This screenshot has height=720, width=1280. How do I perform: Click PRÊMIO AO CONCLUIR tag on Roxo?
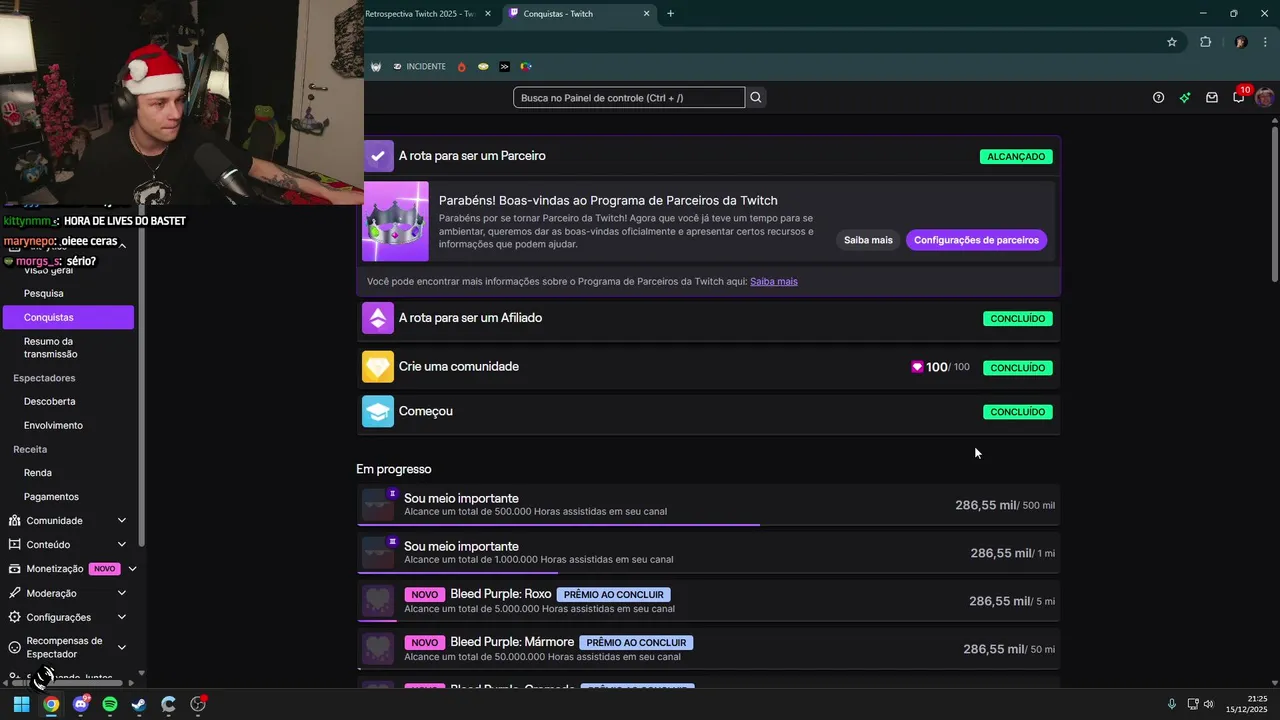point(613,594)
